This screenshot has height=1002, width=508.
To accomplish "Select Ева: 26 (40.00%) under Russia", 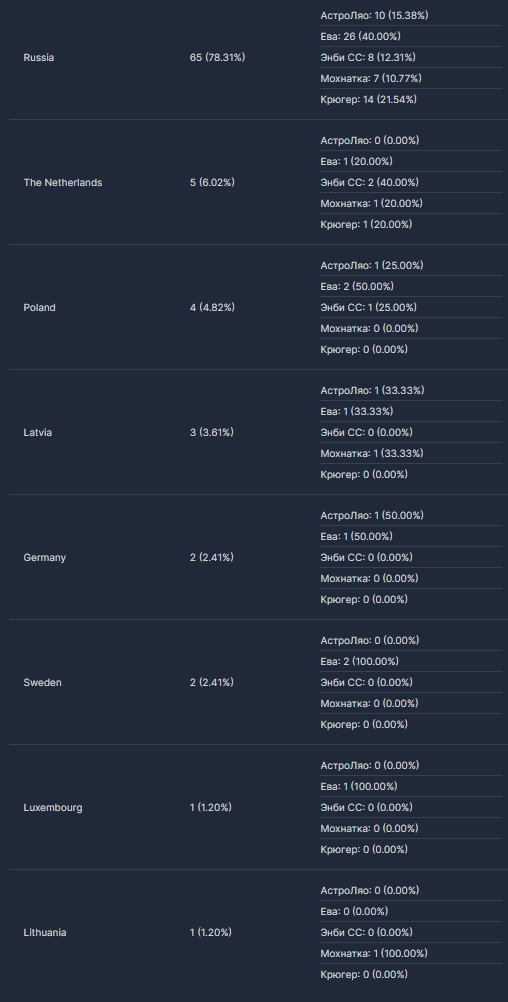I will pyautogui.click(x=360, y=36).
